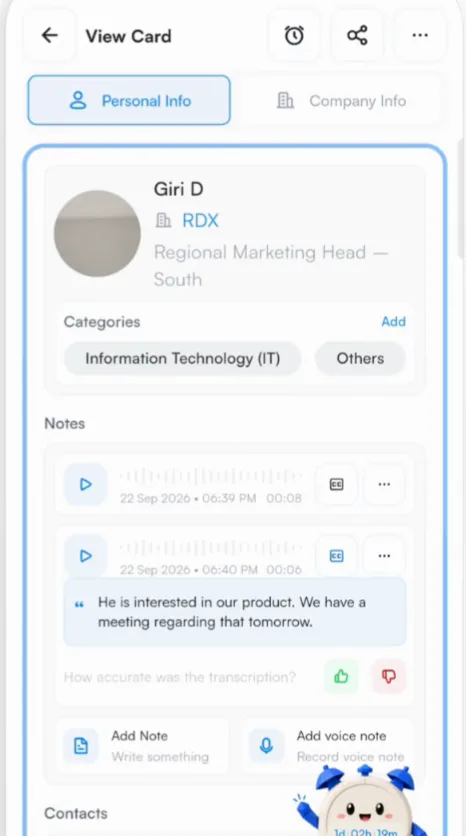The height and width of the screenshot is (836, 466).
Task: Seek within the 06:40 PM waveform
Action: tap(211, 548)
